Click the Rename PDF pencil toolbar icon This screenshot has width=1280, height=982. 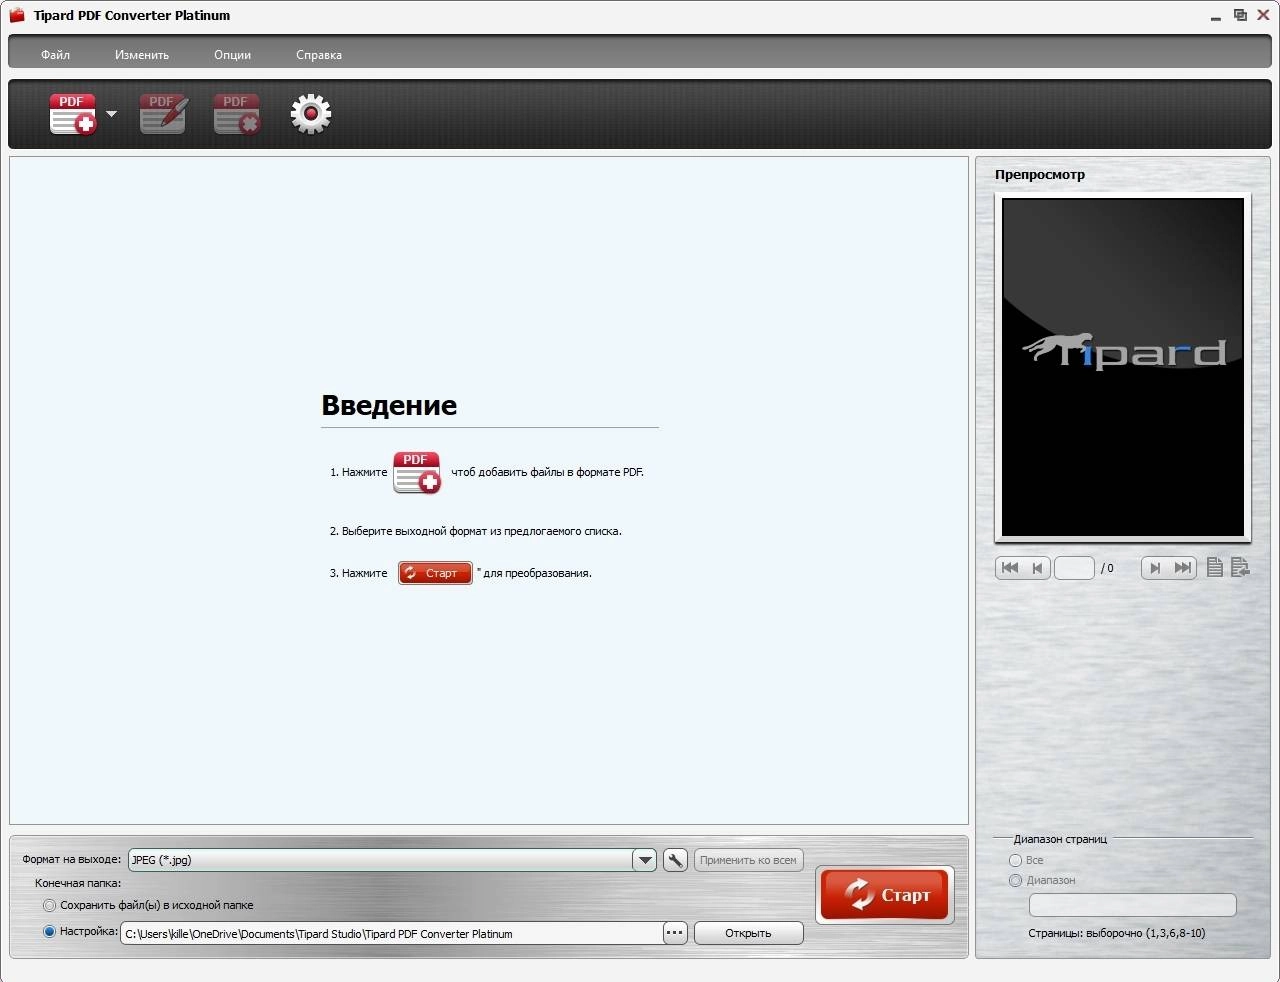click(163, 114)
